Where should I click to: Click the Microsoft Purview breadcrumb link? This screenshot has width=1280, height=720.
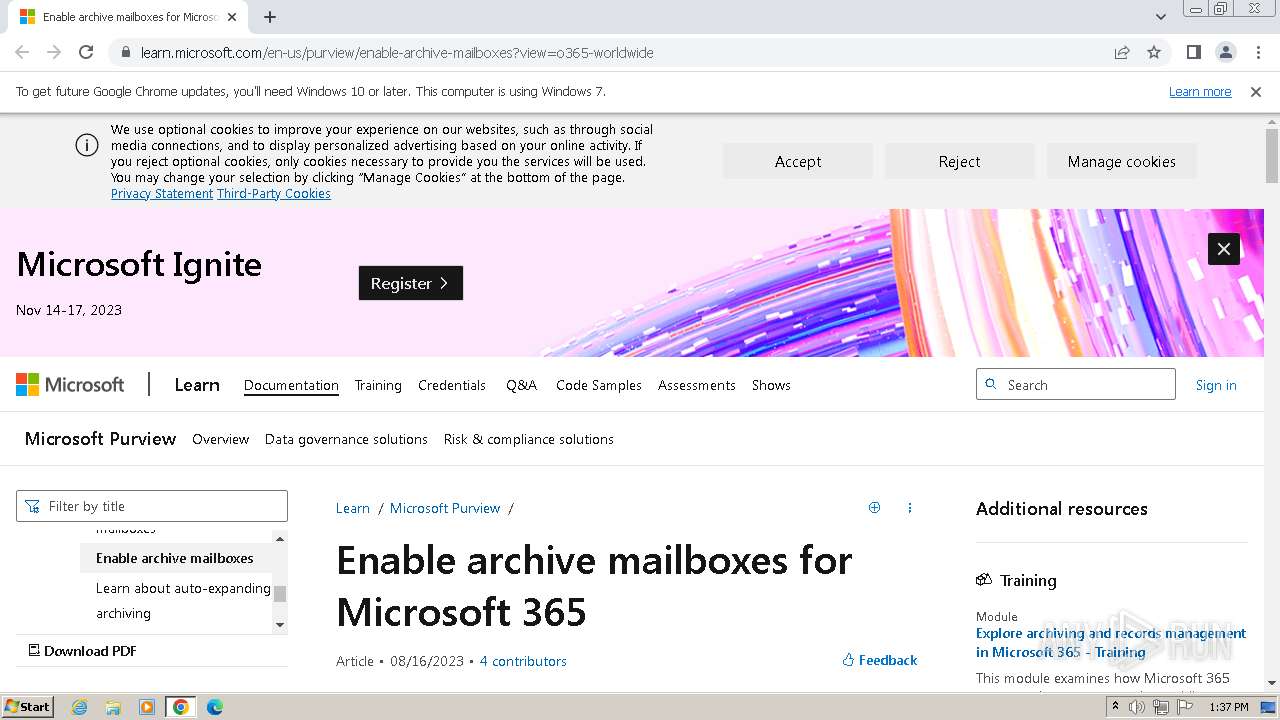445,508
